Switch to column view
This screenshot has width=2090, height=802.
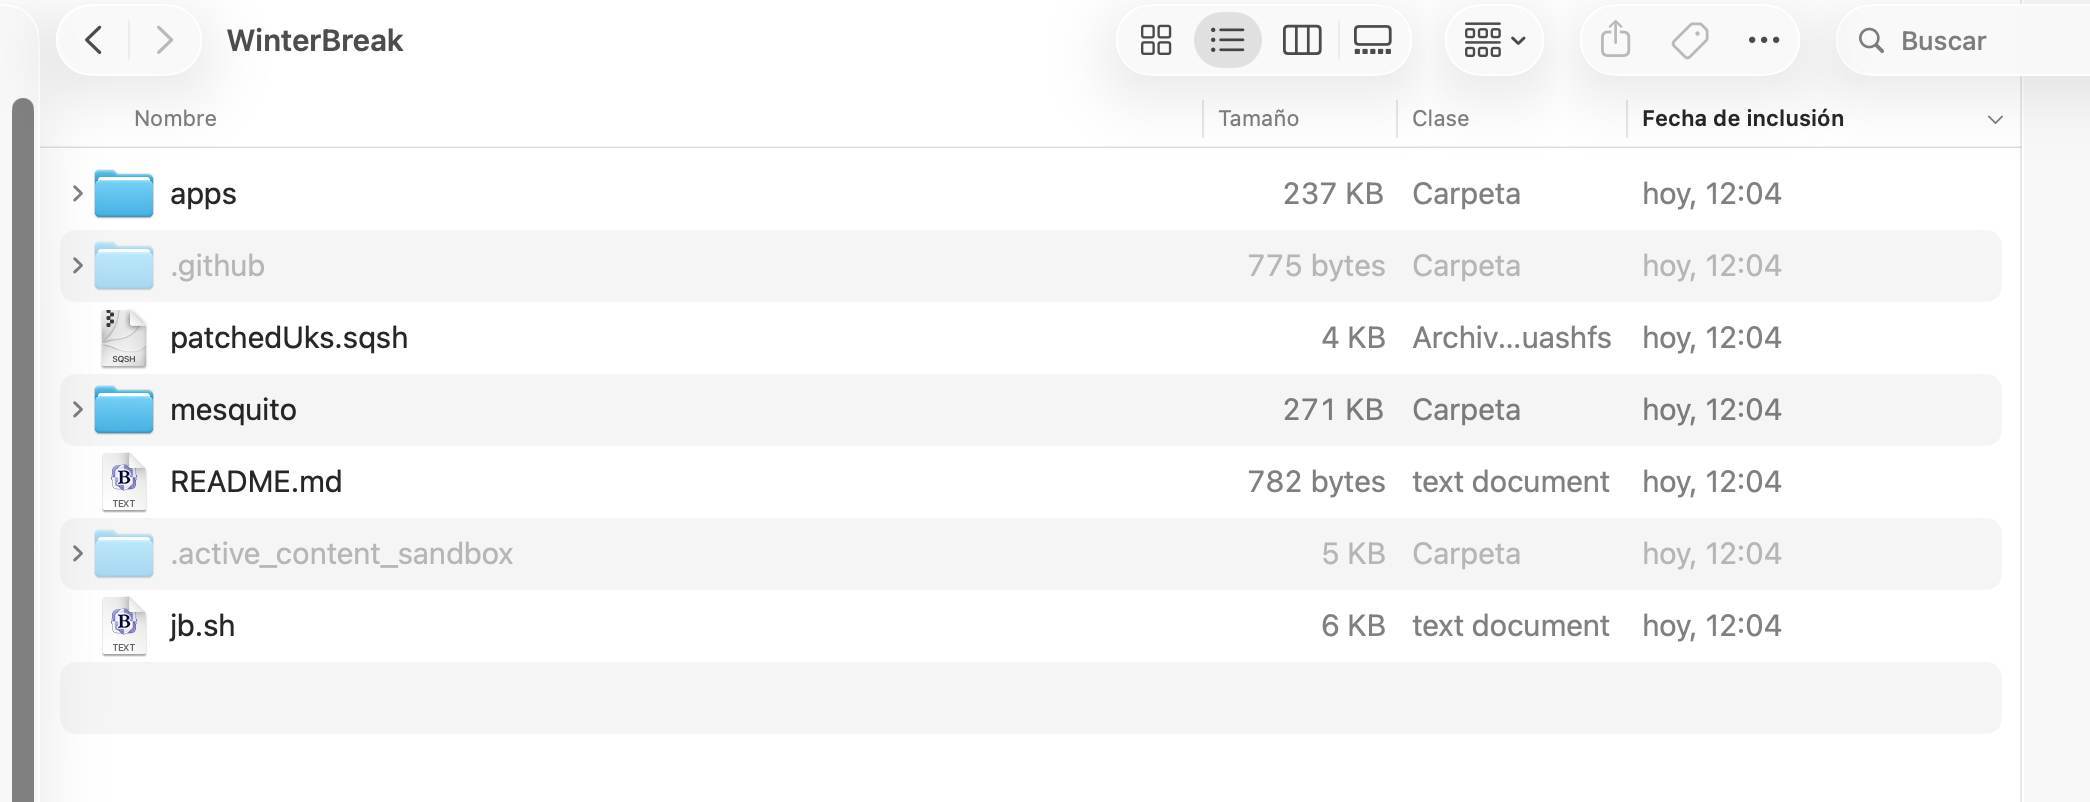1301,40
